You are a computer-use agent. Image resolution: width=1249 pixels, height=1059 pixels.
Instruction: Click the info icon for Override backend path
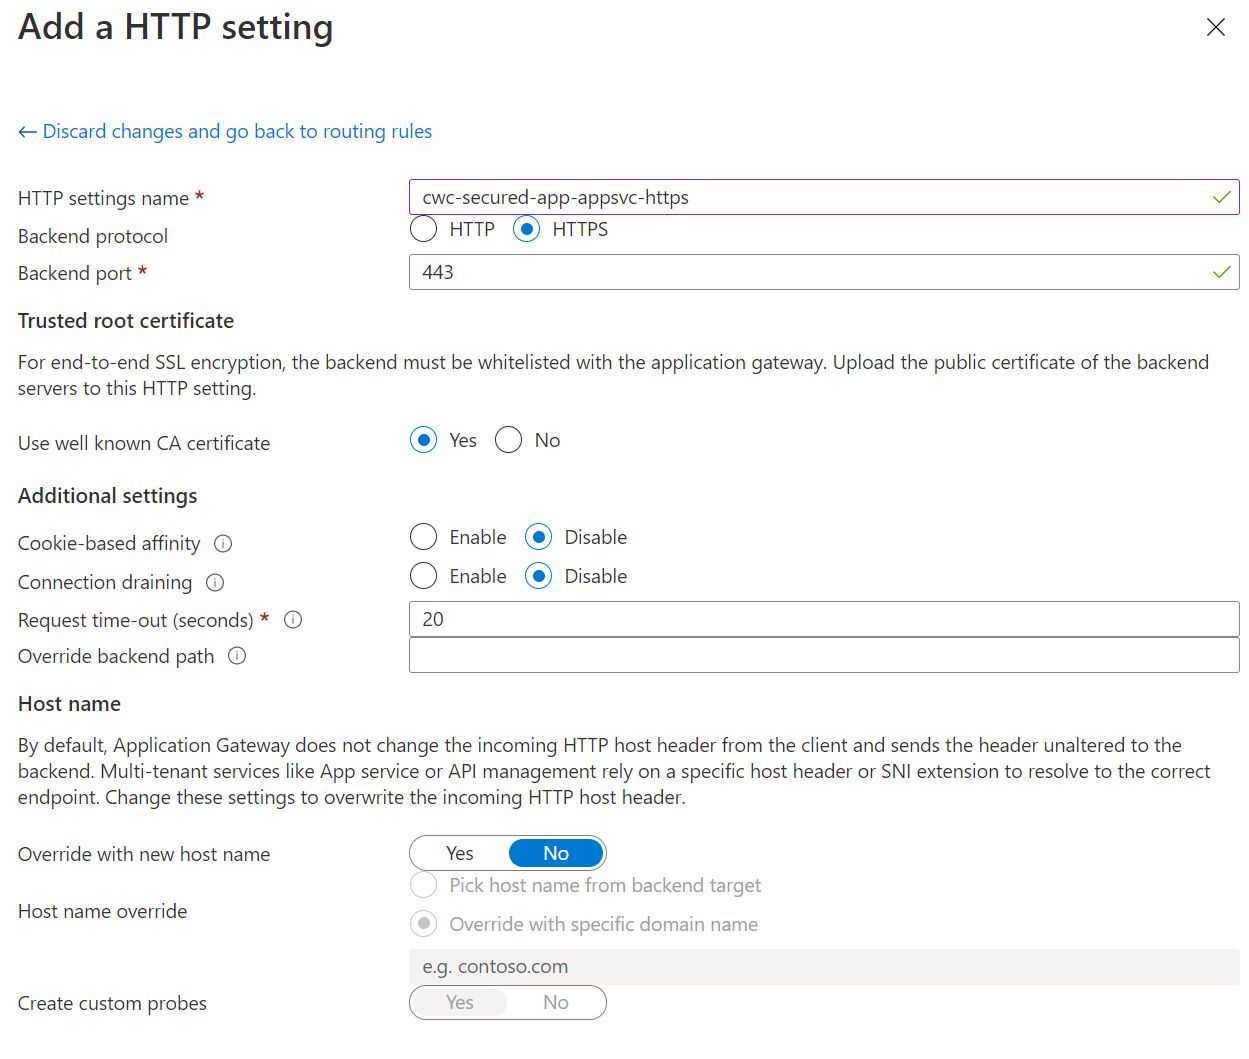click(x=237, y=656)
